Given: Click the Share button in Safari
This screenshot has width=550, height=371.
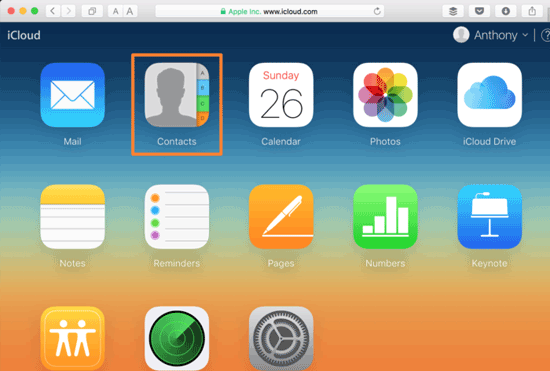Looking at the screenshot, I should [532, 11].
